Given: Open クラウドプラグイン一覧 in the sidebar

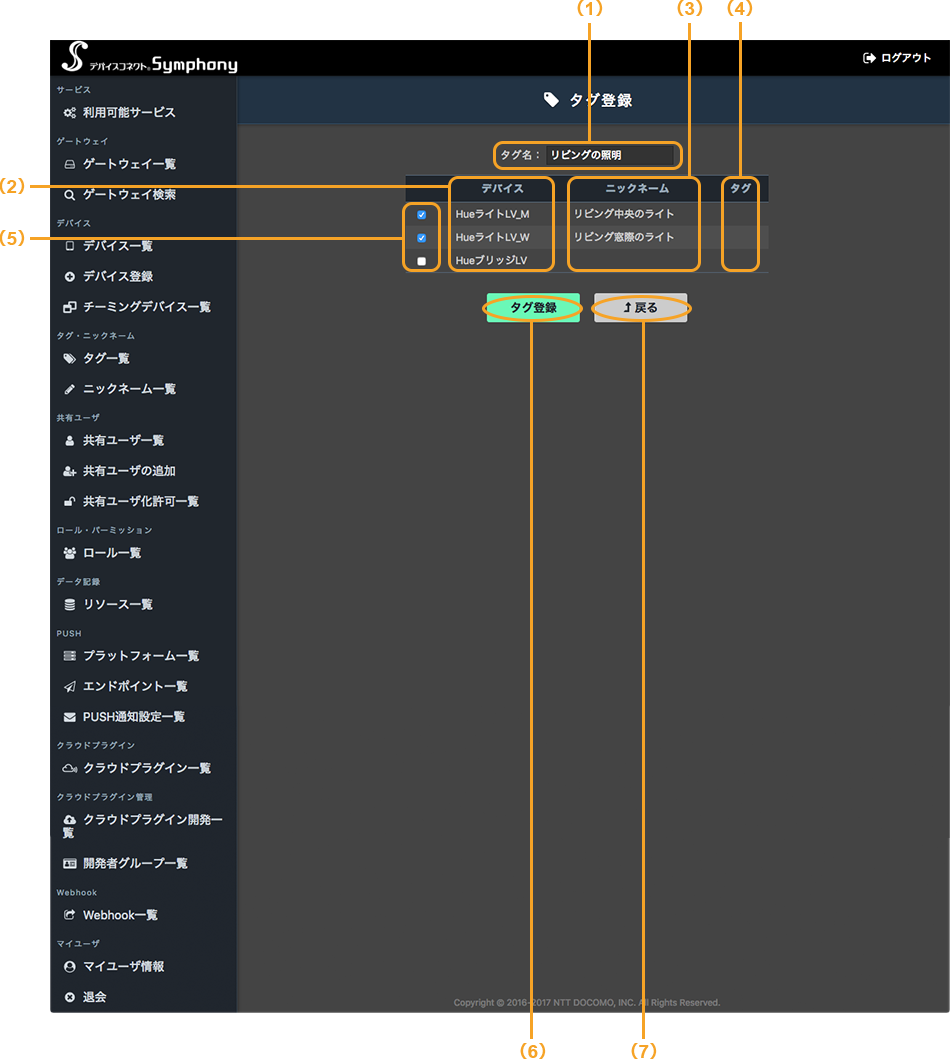Looking at the screenshot, I should coord(147,769).
